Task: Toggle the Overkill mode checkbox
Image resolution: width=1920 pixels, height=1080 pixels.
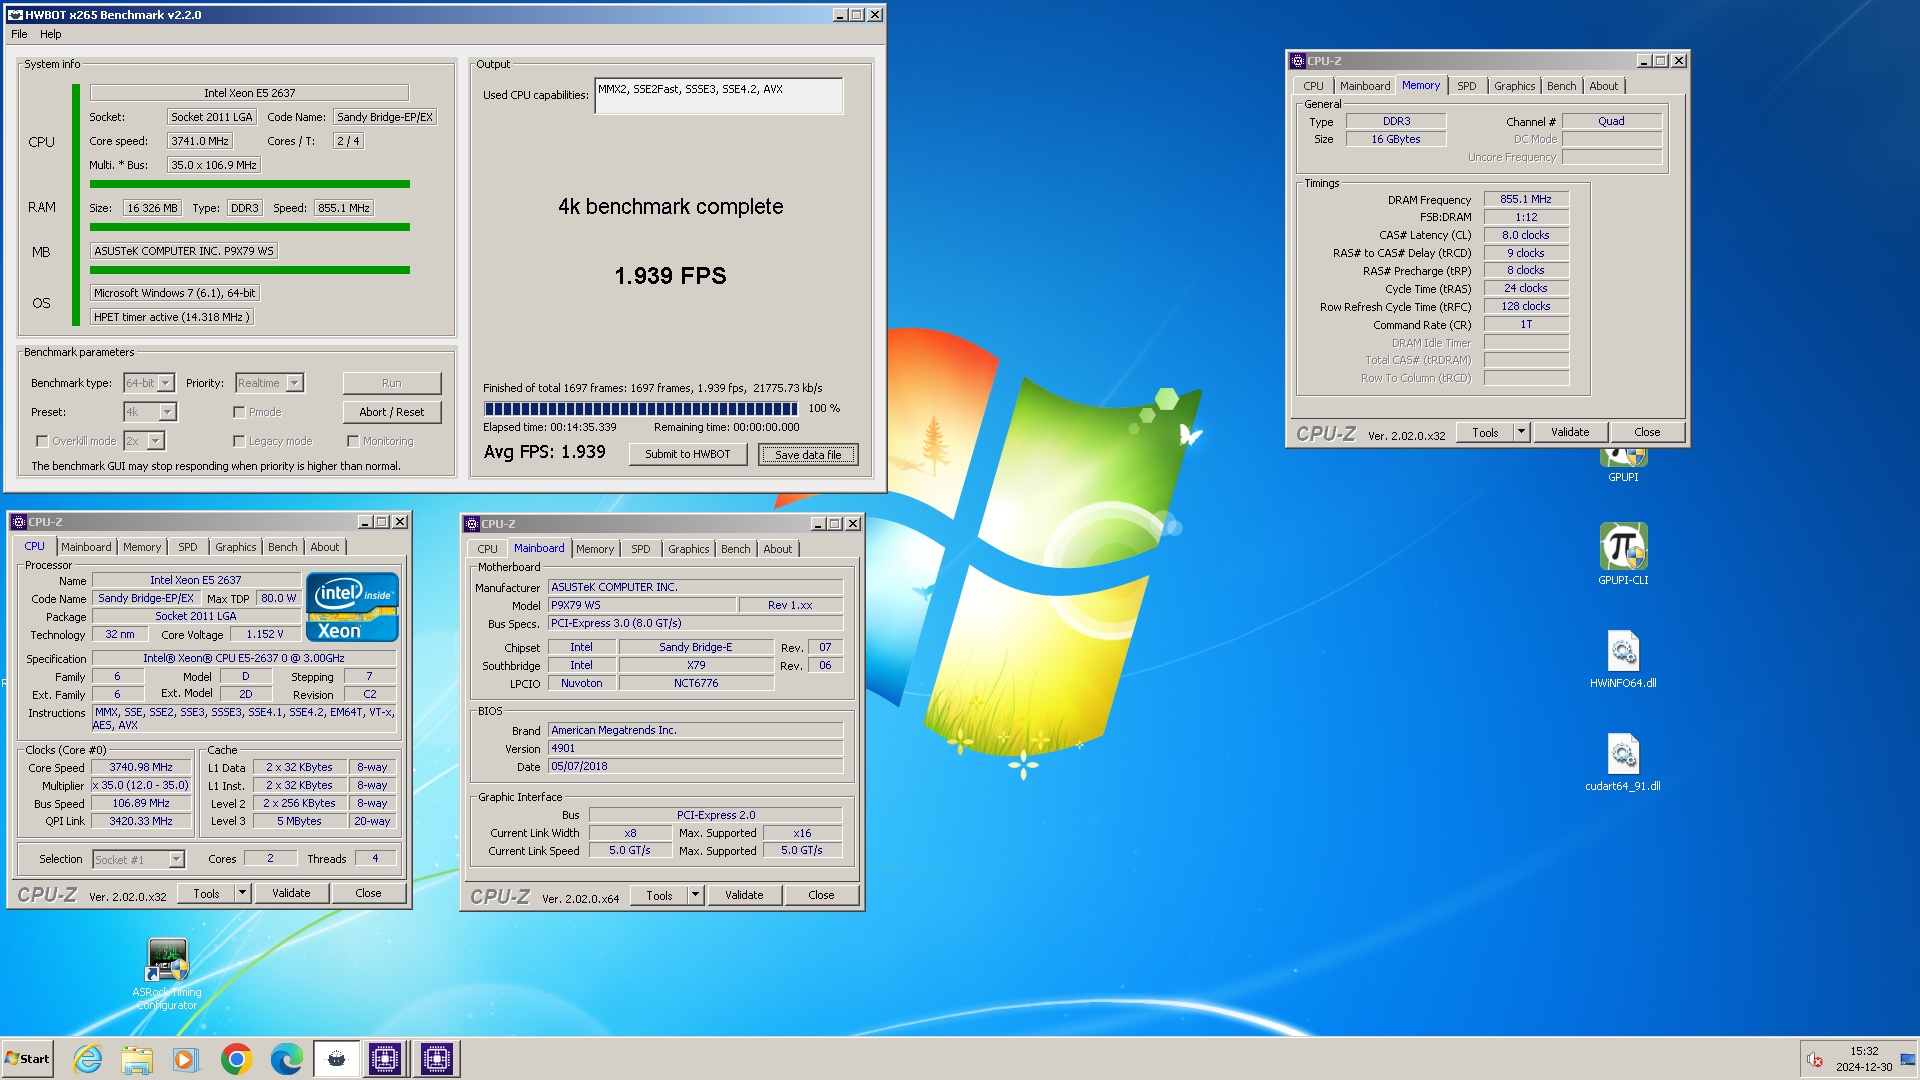Action: pyautogui.click(x=42, y=441)
